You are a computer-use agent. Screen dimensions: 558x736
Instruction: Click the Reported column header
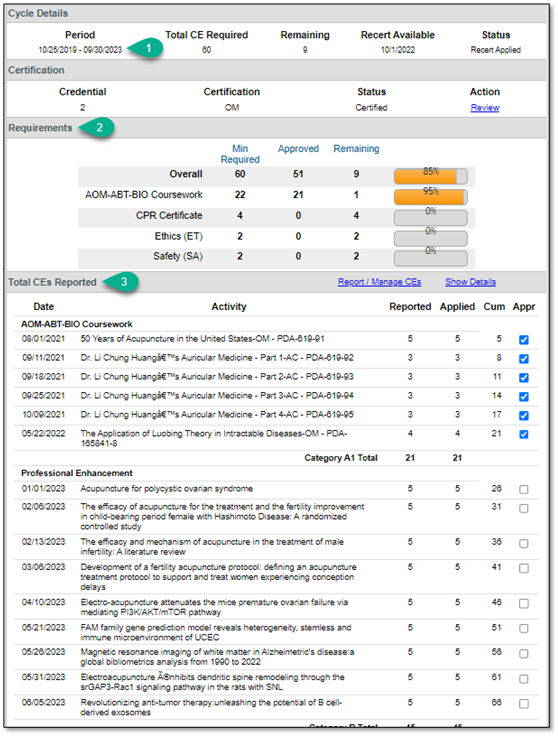pyautogui.click(x=410, y=307)
